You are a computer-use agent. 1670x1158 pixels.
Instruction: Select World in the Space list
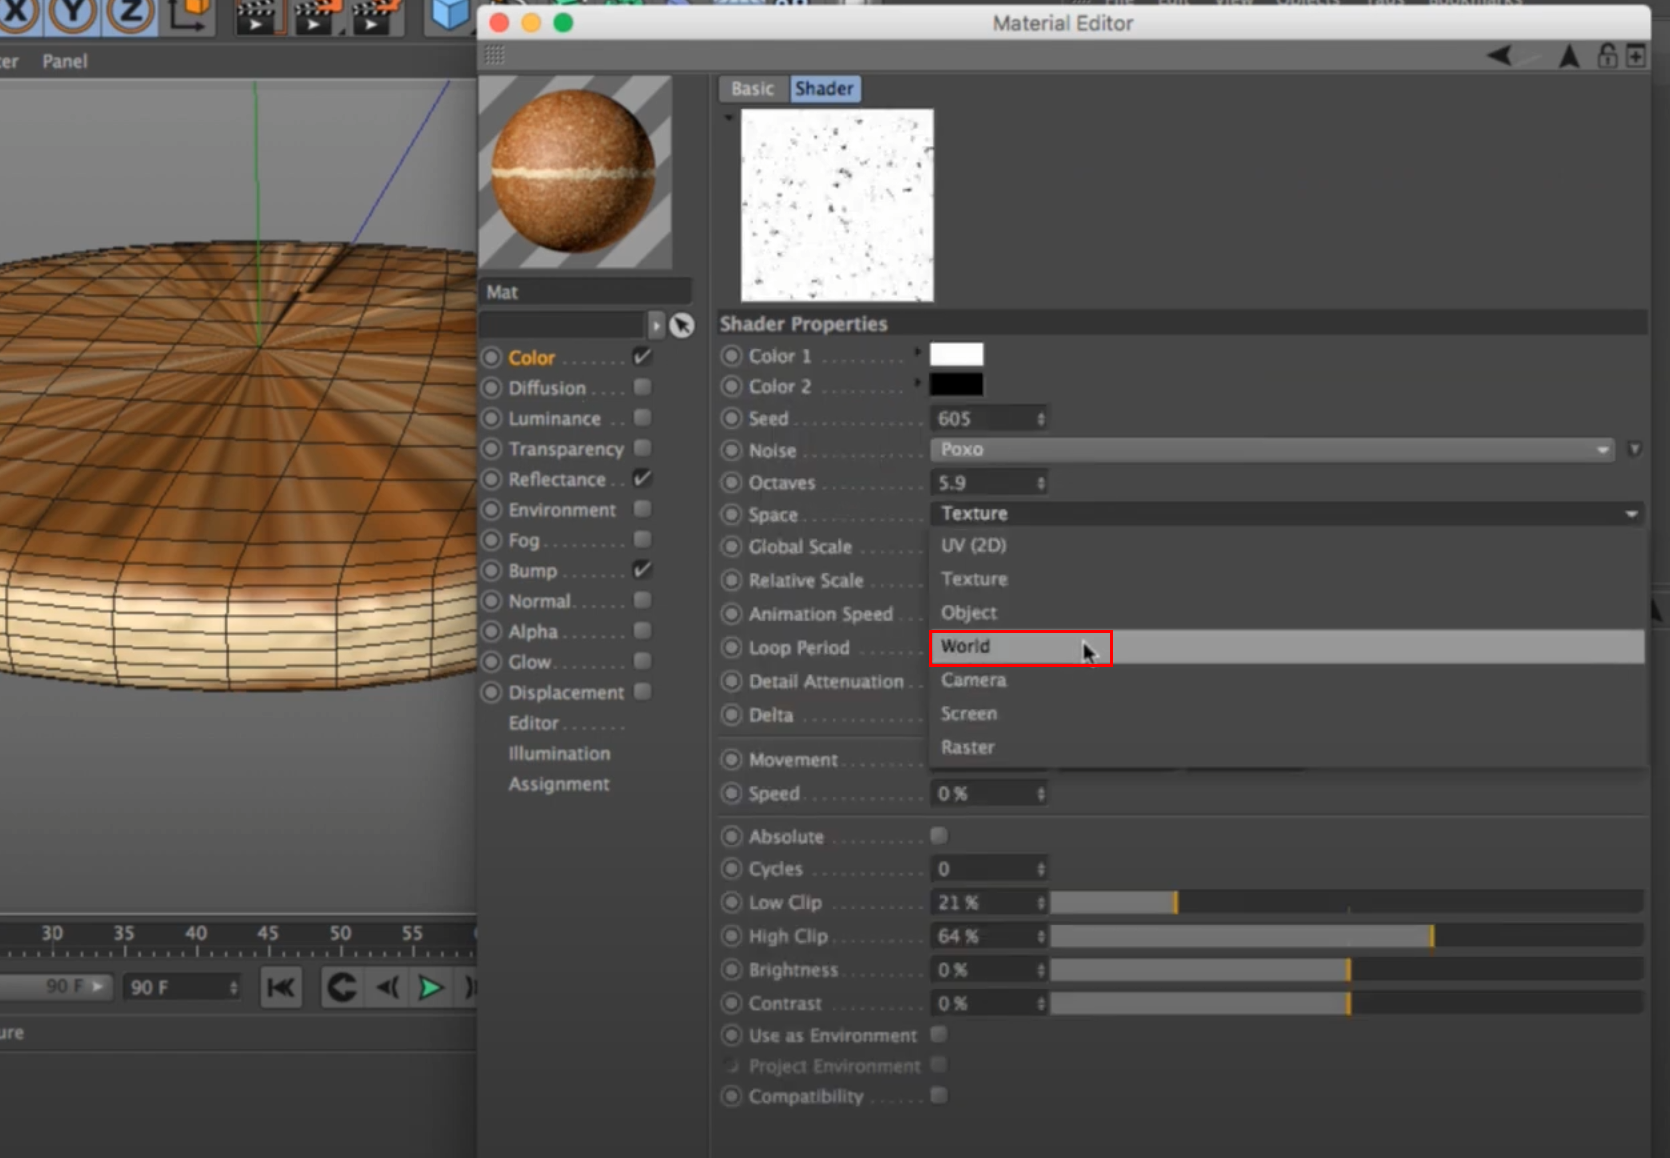point(1286,647)
